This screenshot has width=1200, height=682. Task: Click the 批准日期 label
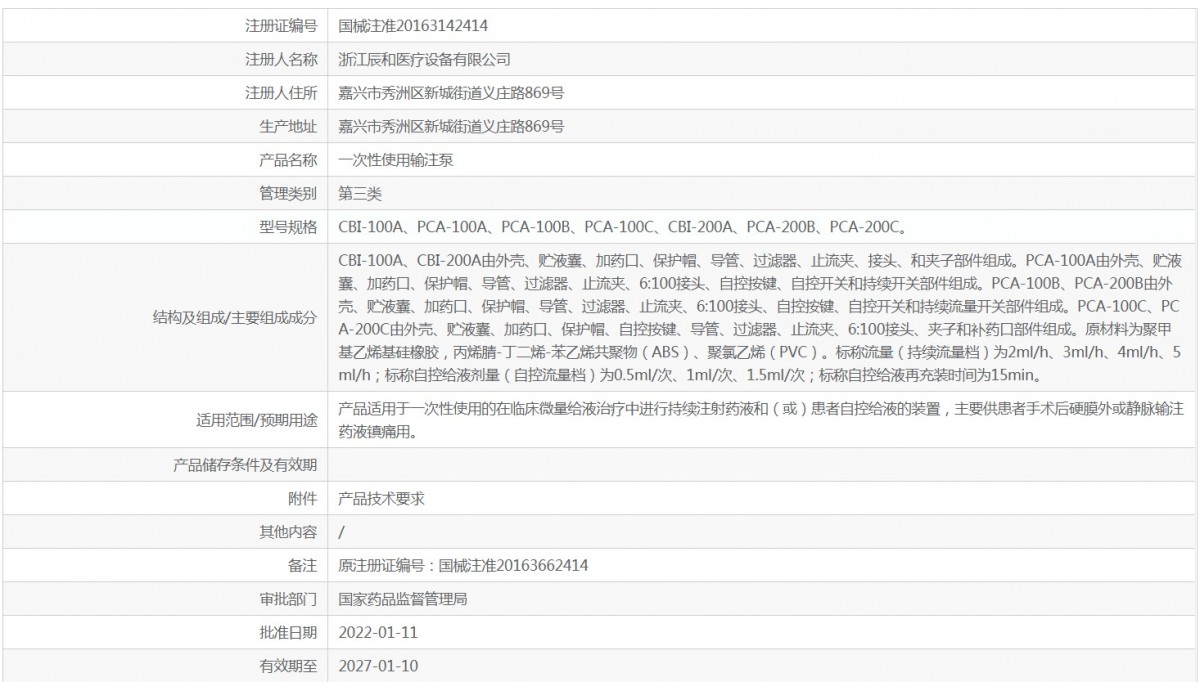point(289,632)
